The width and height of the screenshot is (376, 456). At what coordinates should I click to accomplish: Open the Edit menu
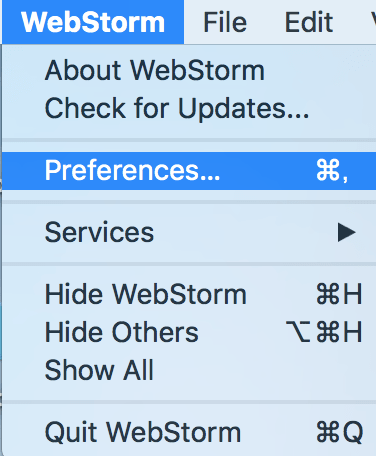point(309,22)
